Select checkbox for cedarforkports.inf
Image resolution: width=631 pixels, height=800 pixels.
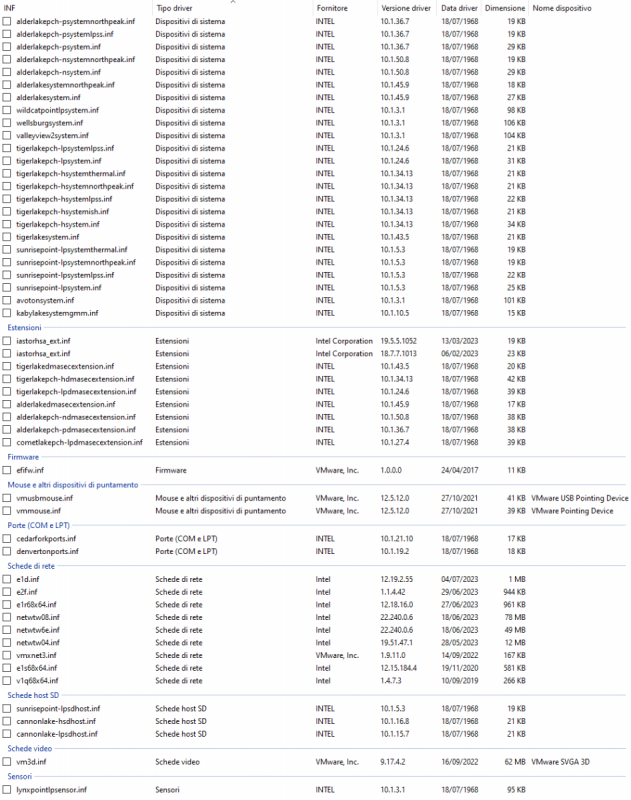coord(7,539)
